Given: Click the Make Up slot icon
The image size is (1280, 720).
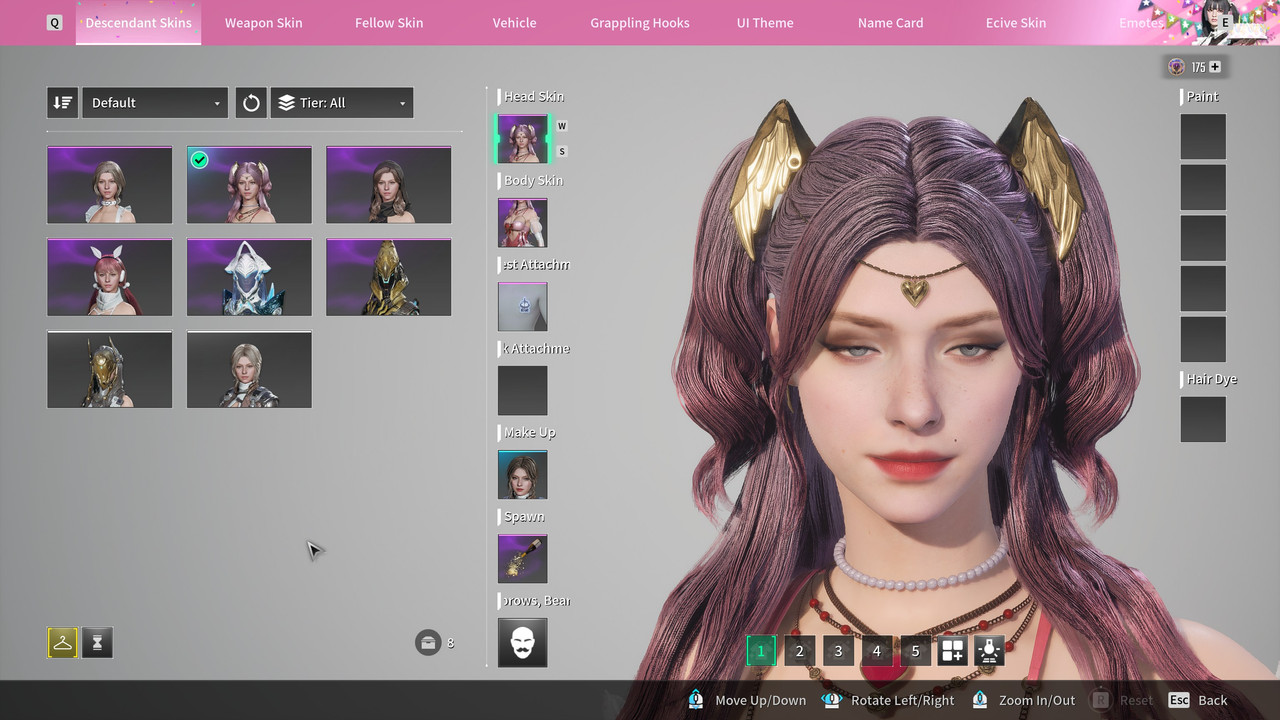Looking at the screenshot, I should pyautogui.click(x=523, y=475).
